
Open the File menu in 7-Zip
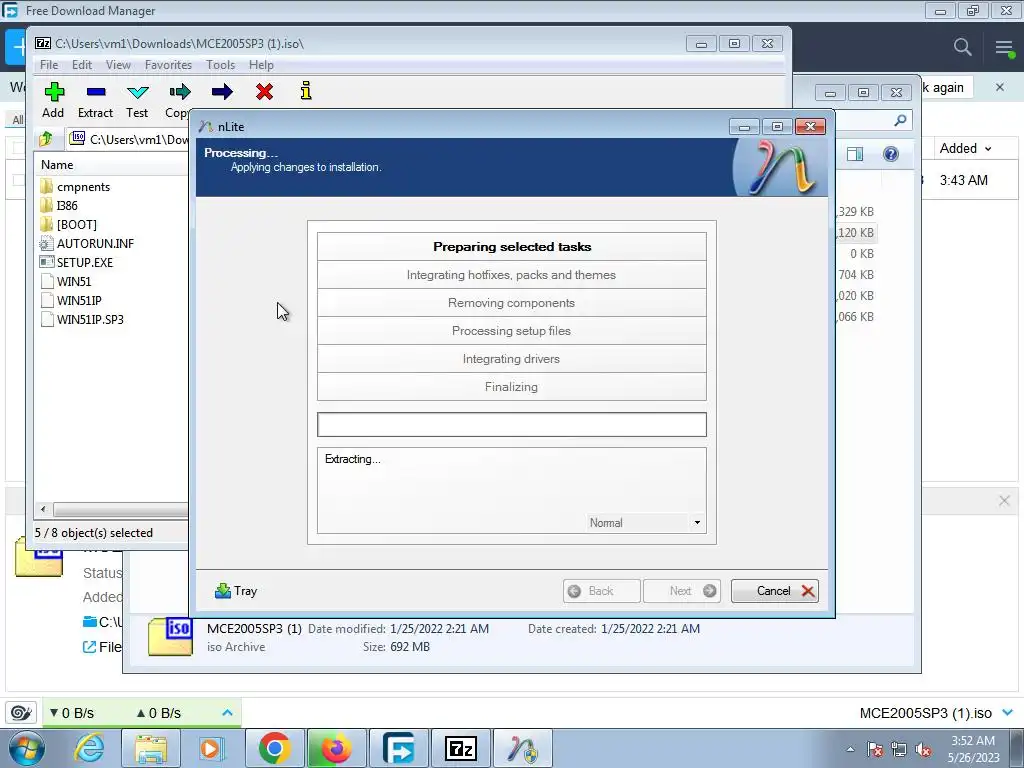(x=49, y=65)
